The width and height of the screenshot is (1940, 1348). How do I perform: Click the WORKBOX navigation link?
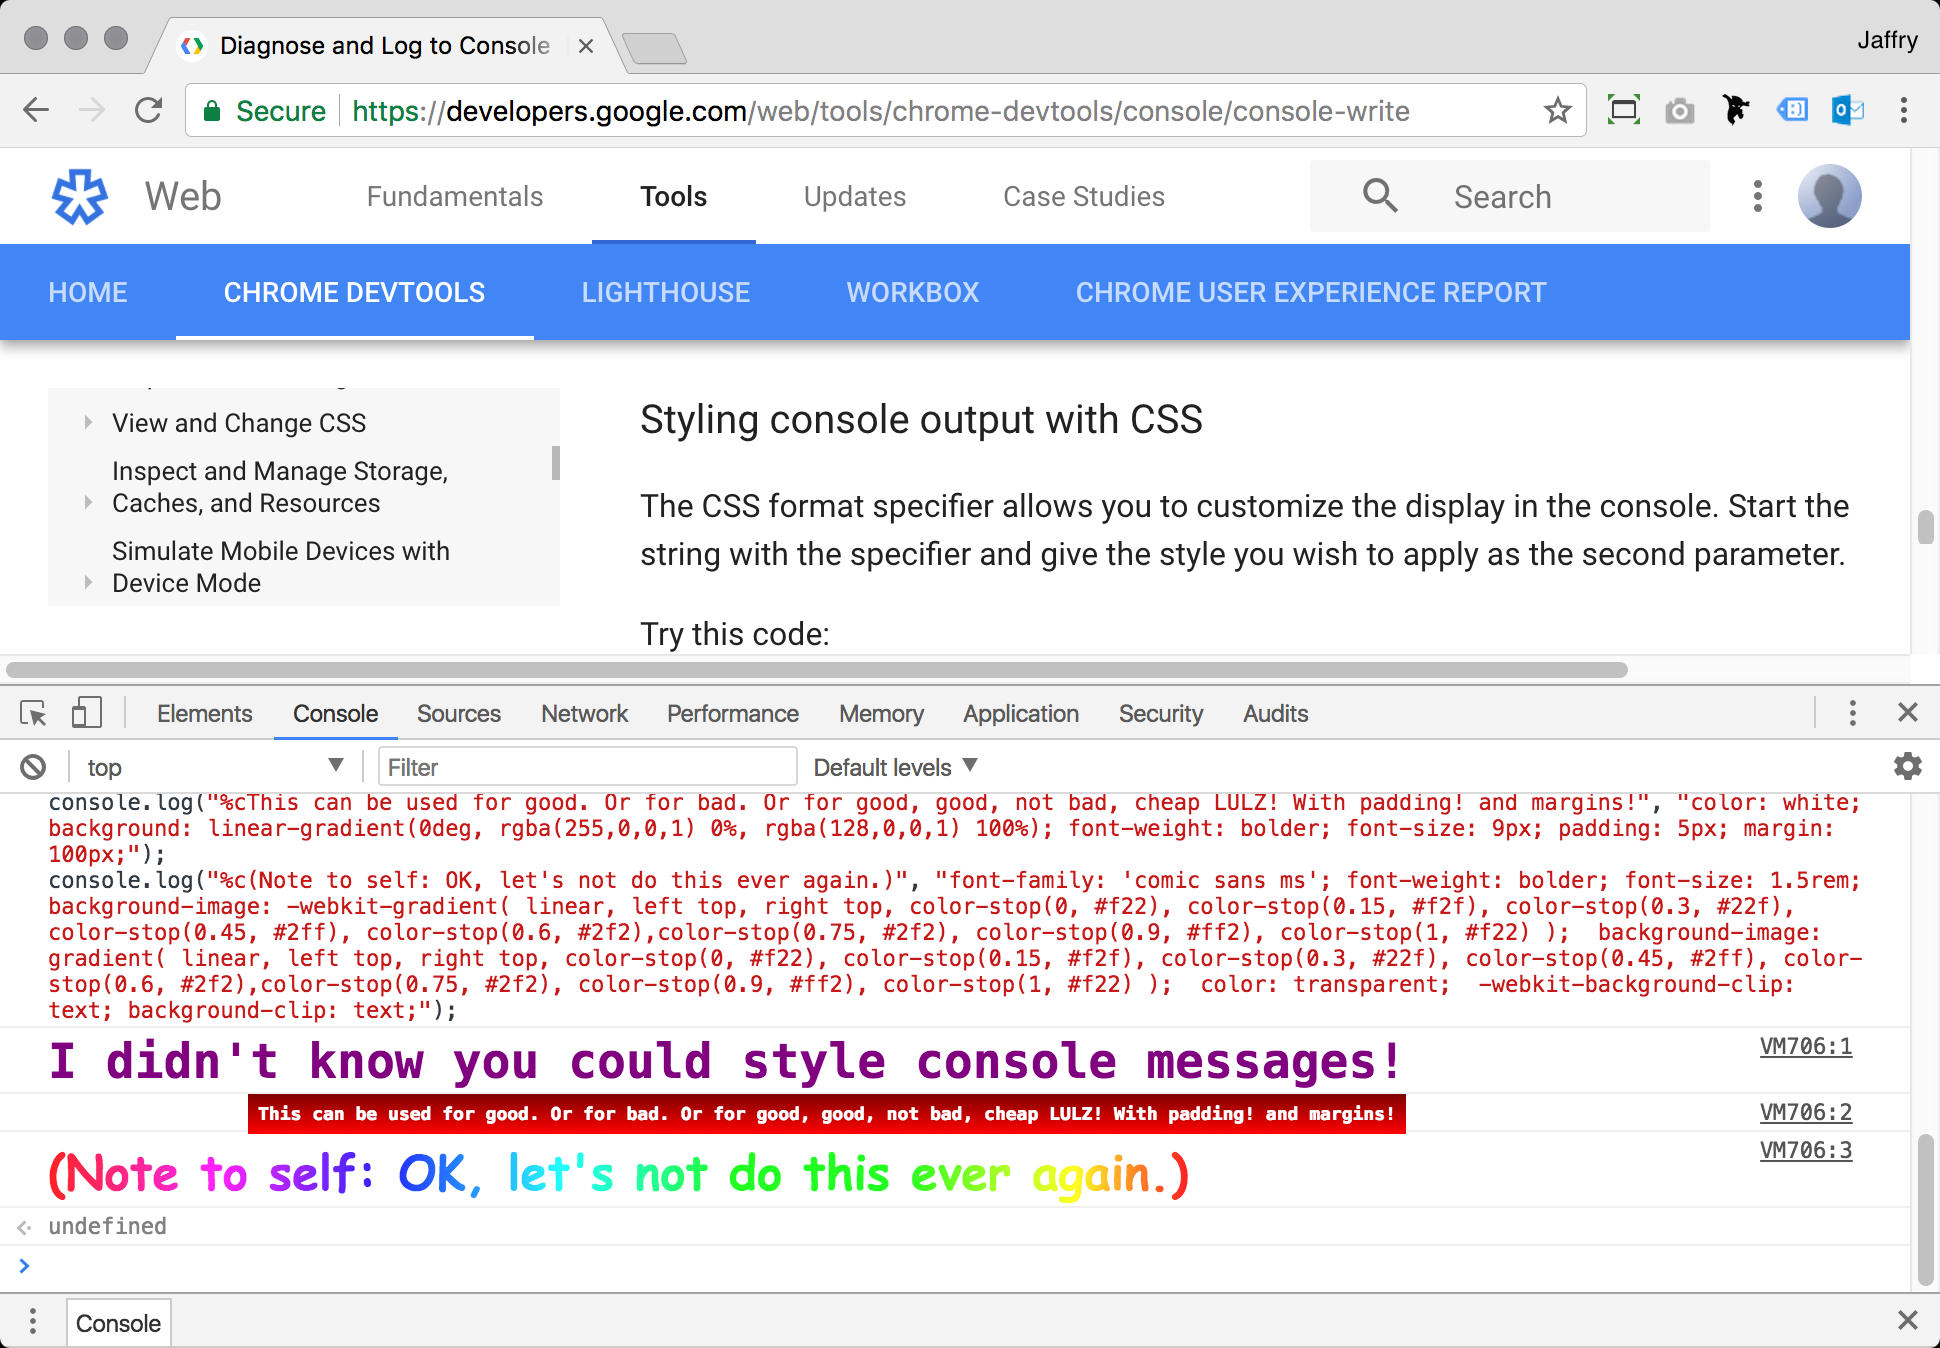pos(911,292)
